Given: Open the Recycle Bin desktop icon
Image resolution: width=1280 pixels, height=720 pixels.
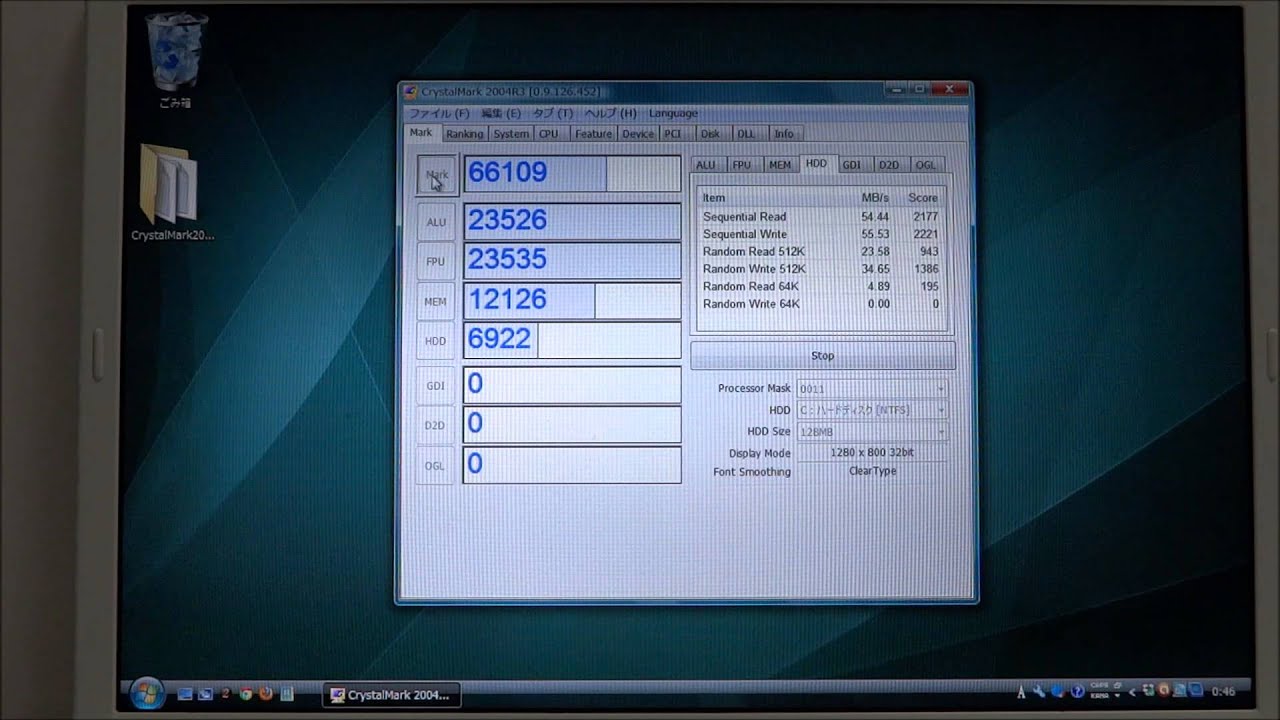Looking at the screenshot, I should 174,58.
